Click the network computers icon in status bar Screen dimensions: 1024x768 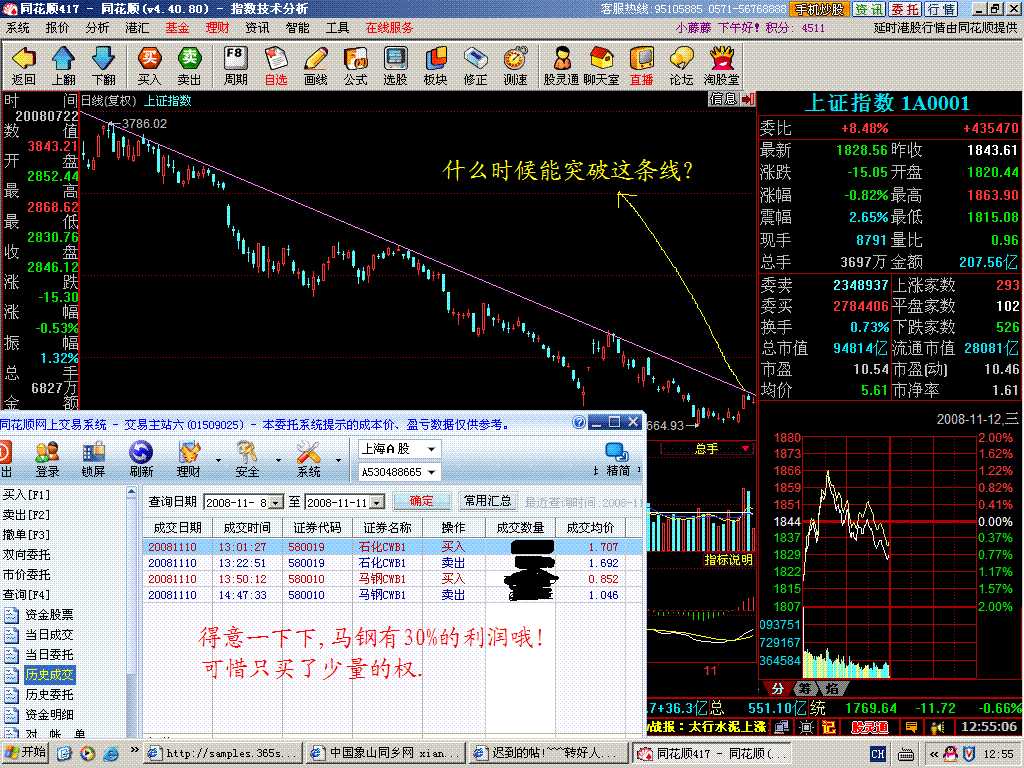point(782,727)
